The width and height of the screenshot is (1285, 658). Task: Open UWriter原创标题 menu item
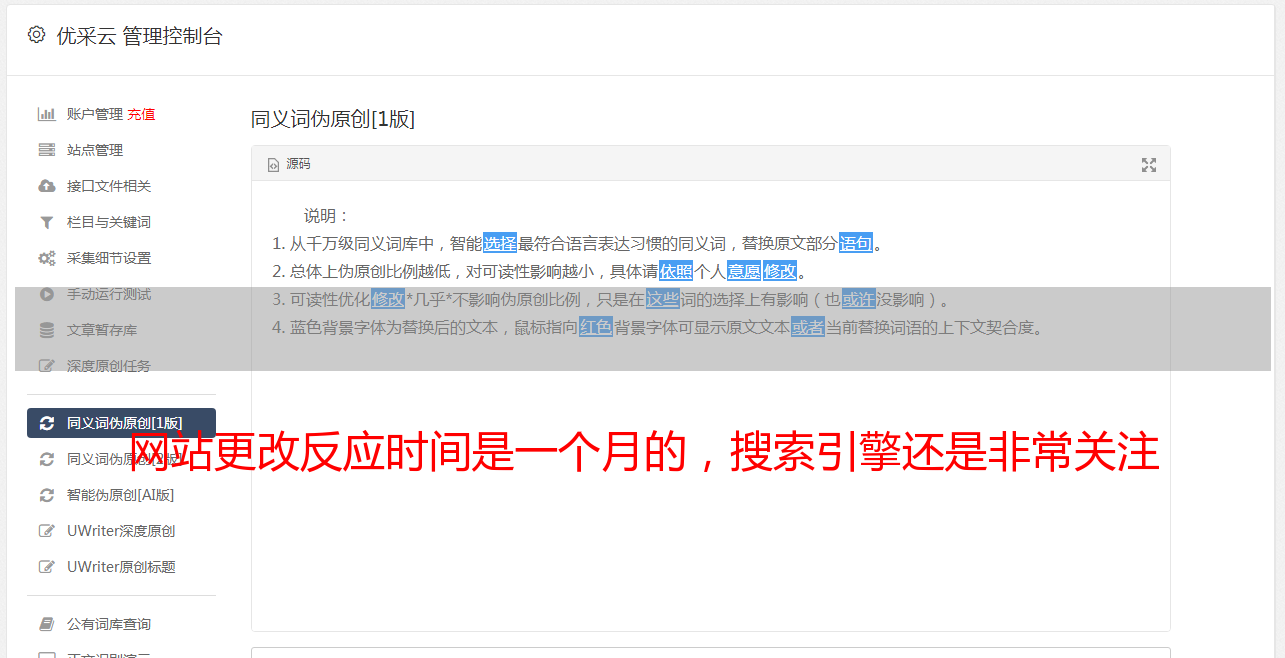point(121,567)
